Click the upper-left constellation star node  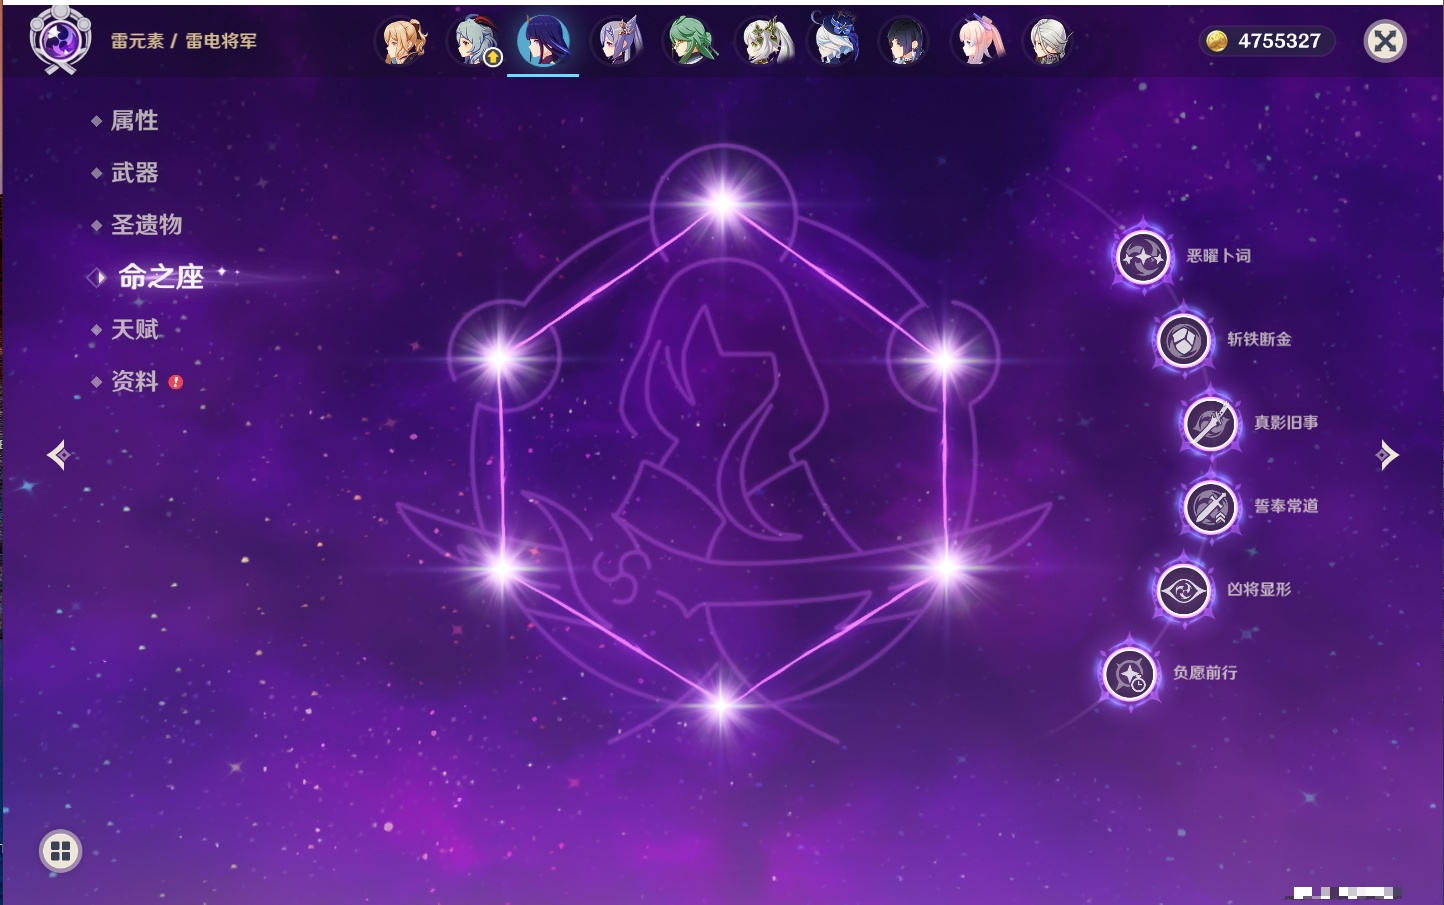(x=498, y=357)
